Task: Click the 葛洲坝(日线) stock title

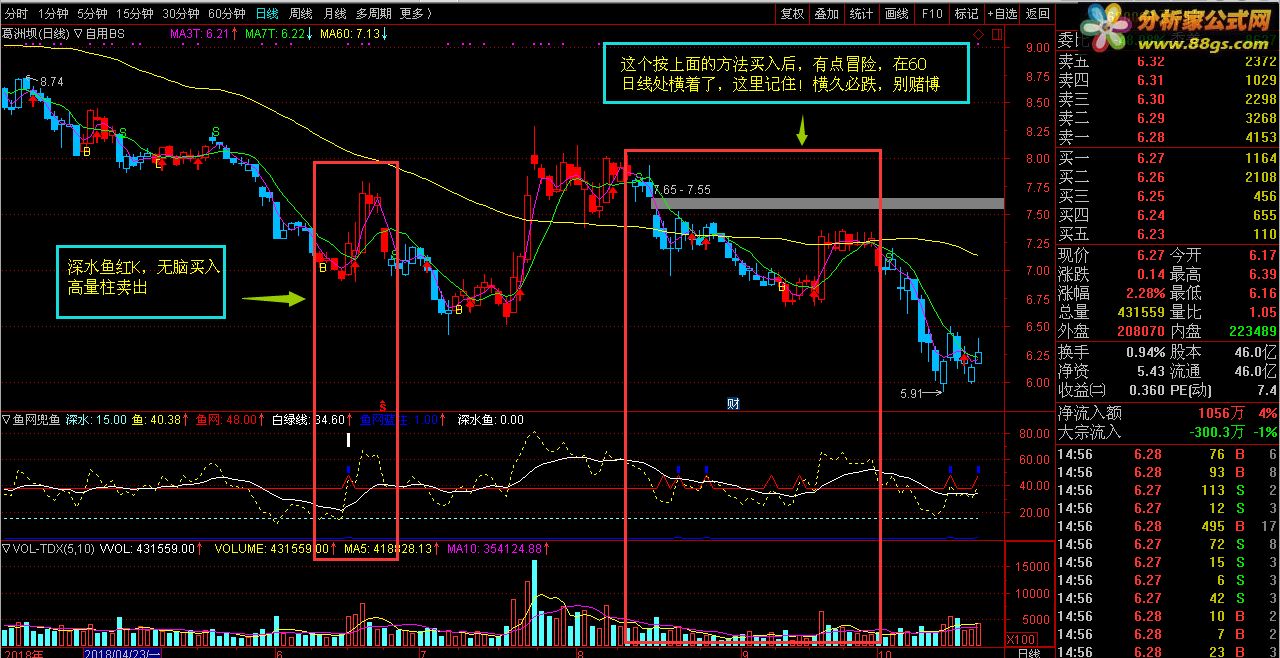Action: (36, 33)
